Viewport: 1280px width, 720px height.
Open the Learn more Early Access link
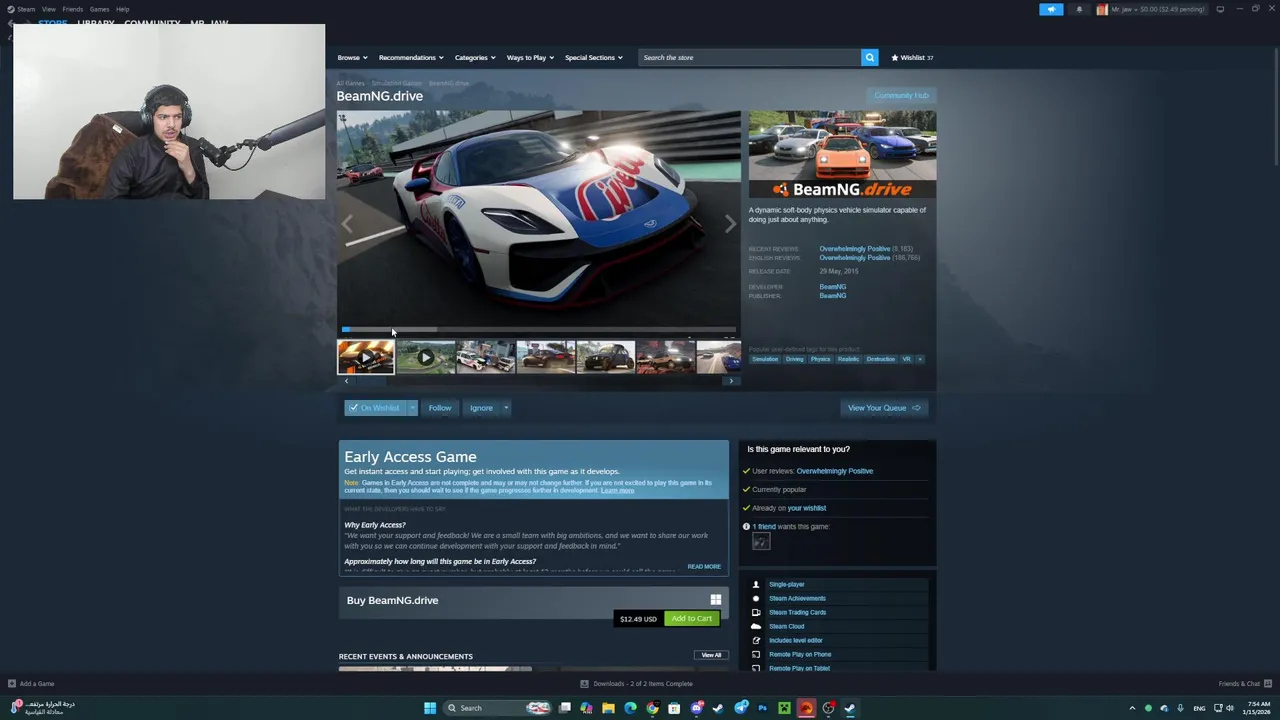(x=617, y=490)
